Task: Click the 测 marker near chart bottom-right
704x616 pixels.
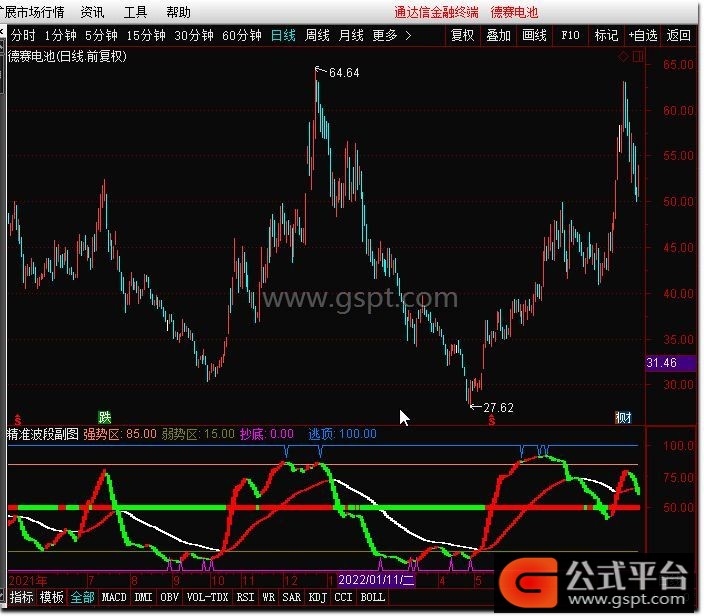Action: (623, 418)
